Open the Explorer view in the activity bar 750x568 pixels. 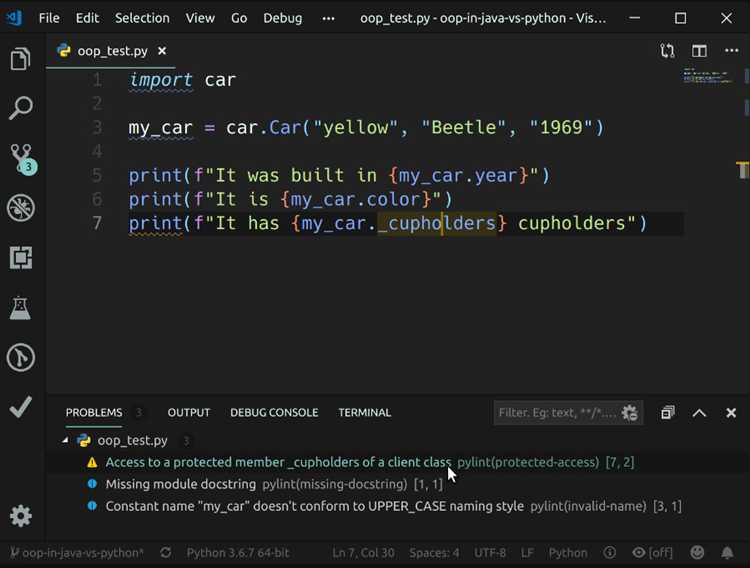(20, 59)
